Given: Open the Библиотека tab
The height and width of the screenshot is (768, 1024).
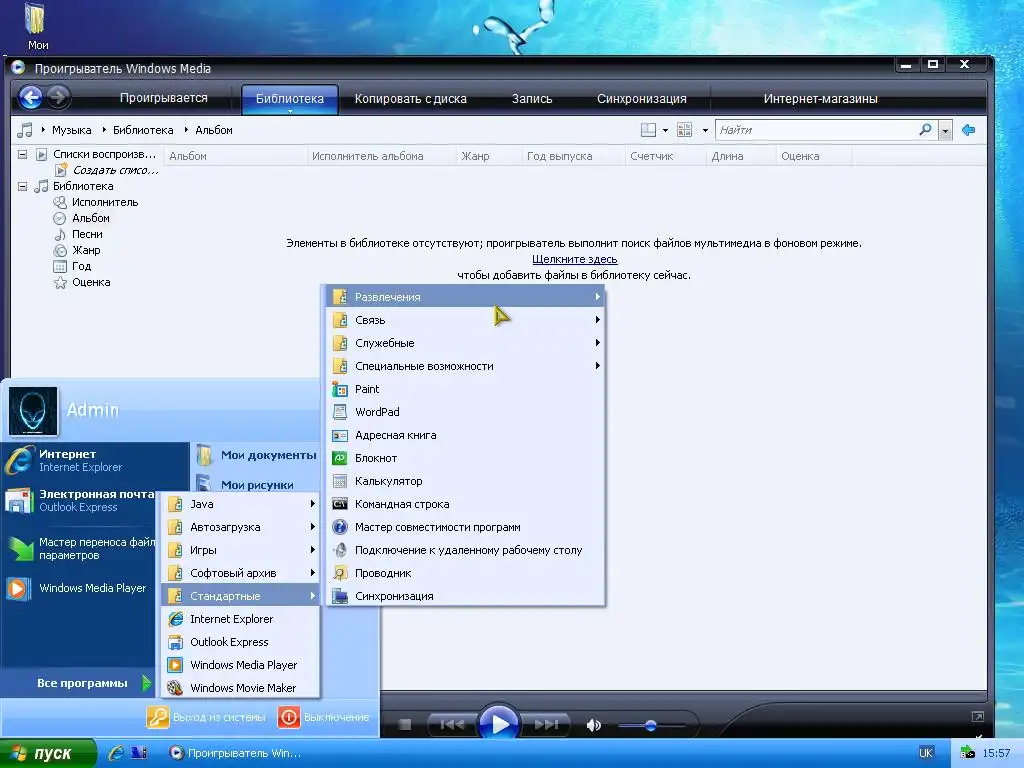Looking at the screenshot, I should click(x=290, y=99).
